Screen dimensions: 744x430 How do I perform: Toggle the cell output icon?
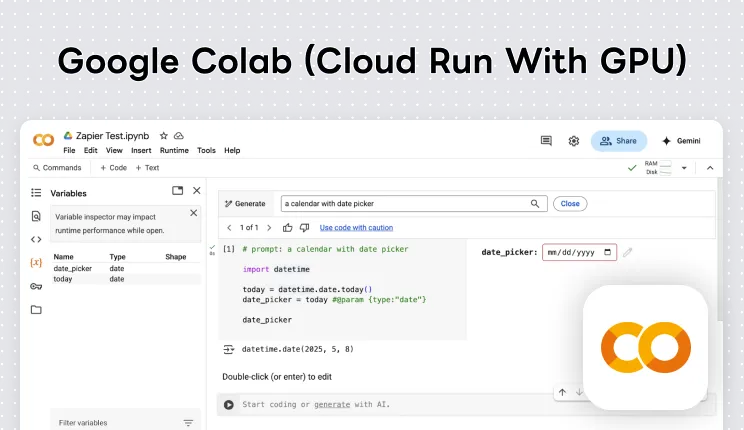pos(229,349)
